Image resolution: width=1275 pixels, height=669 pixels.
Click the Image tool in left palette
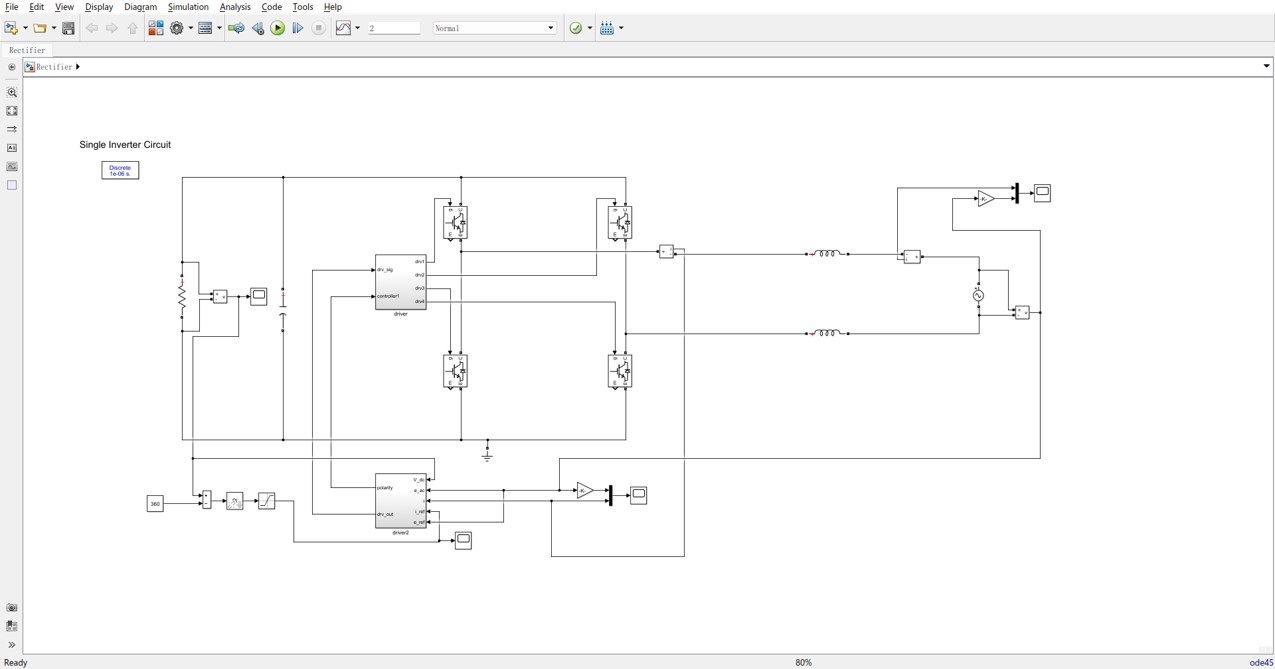pyautogui.click(x=12, y=167)
